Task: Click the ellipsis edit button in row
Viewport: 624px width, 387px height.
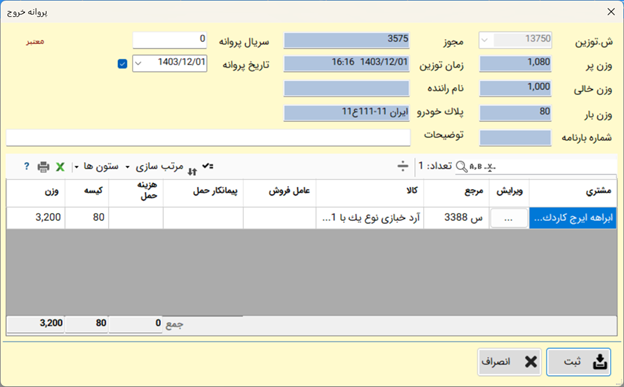Action: point(509,218)
